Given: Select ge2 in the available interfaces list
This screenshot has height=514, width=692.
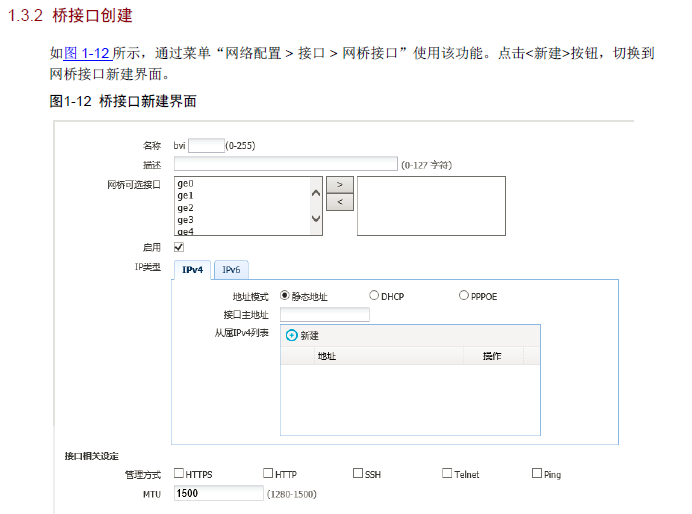Looking at the screenshot, I should coord(185,207).
